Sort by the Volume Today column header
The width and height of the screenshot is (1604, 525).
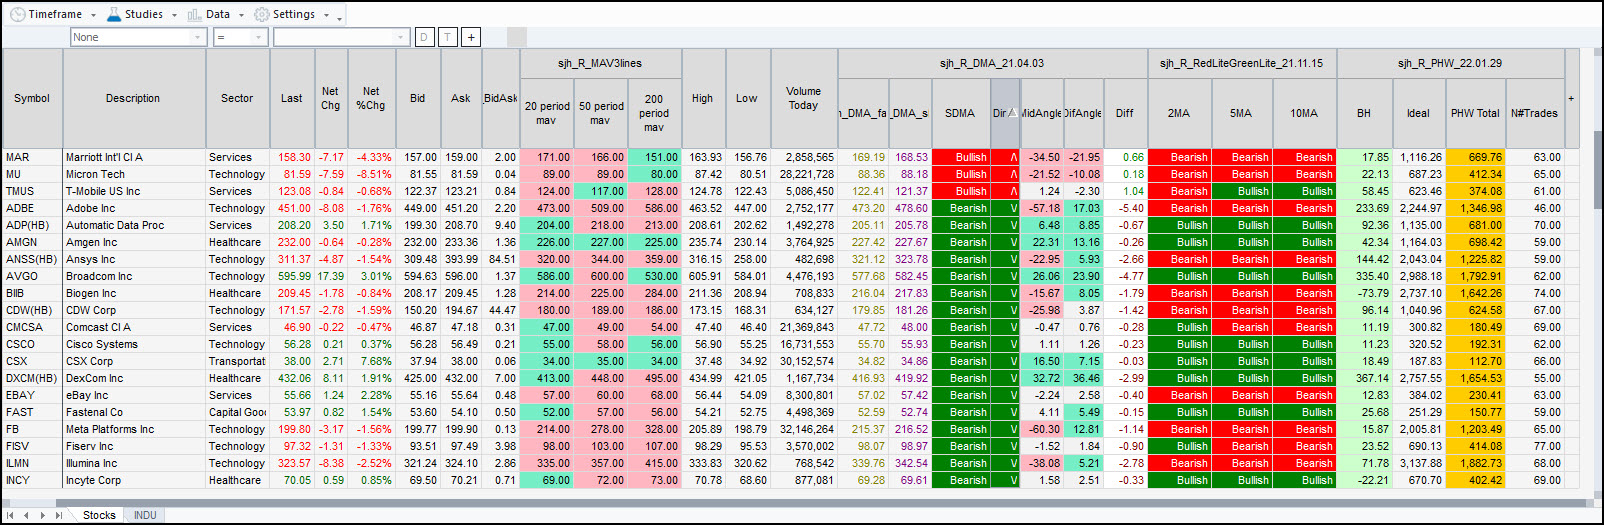(803, 98)
